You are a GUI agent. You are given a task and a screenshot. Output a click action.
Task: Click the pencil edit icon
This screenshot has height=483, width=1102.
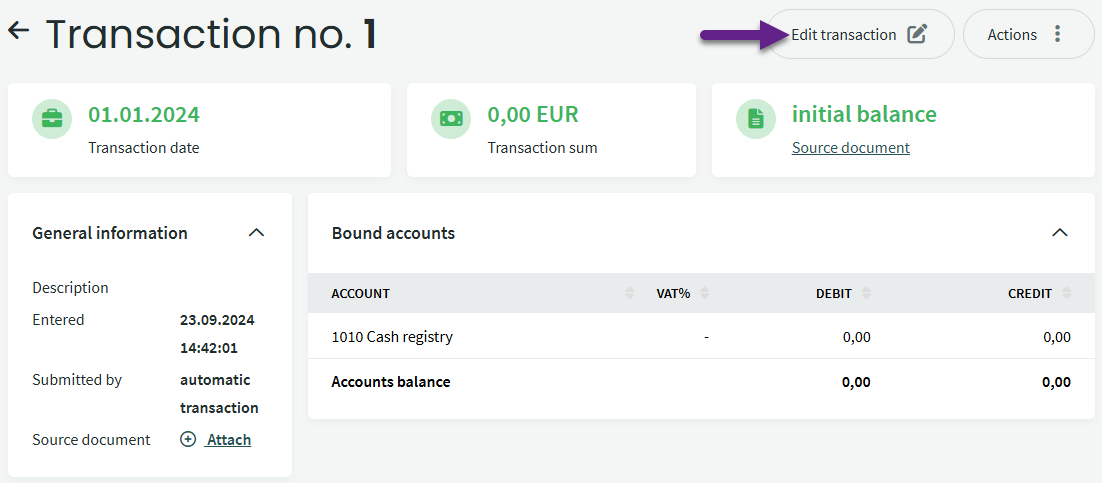click(917, 34)
